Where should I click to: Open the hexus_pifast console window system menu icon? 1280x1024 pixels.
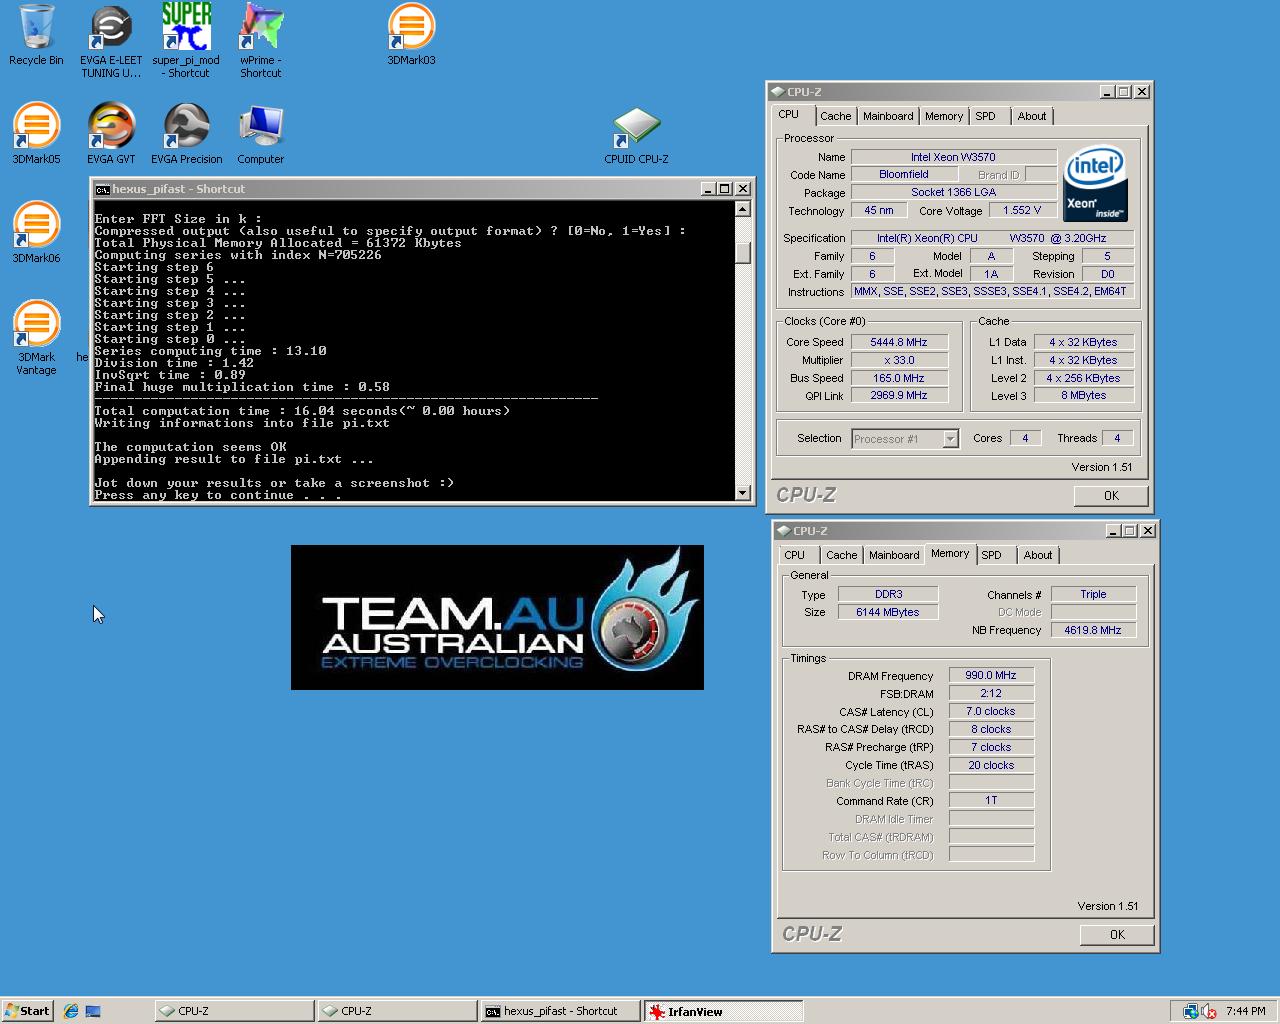[x=102, y=189]
